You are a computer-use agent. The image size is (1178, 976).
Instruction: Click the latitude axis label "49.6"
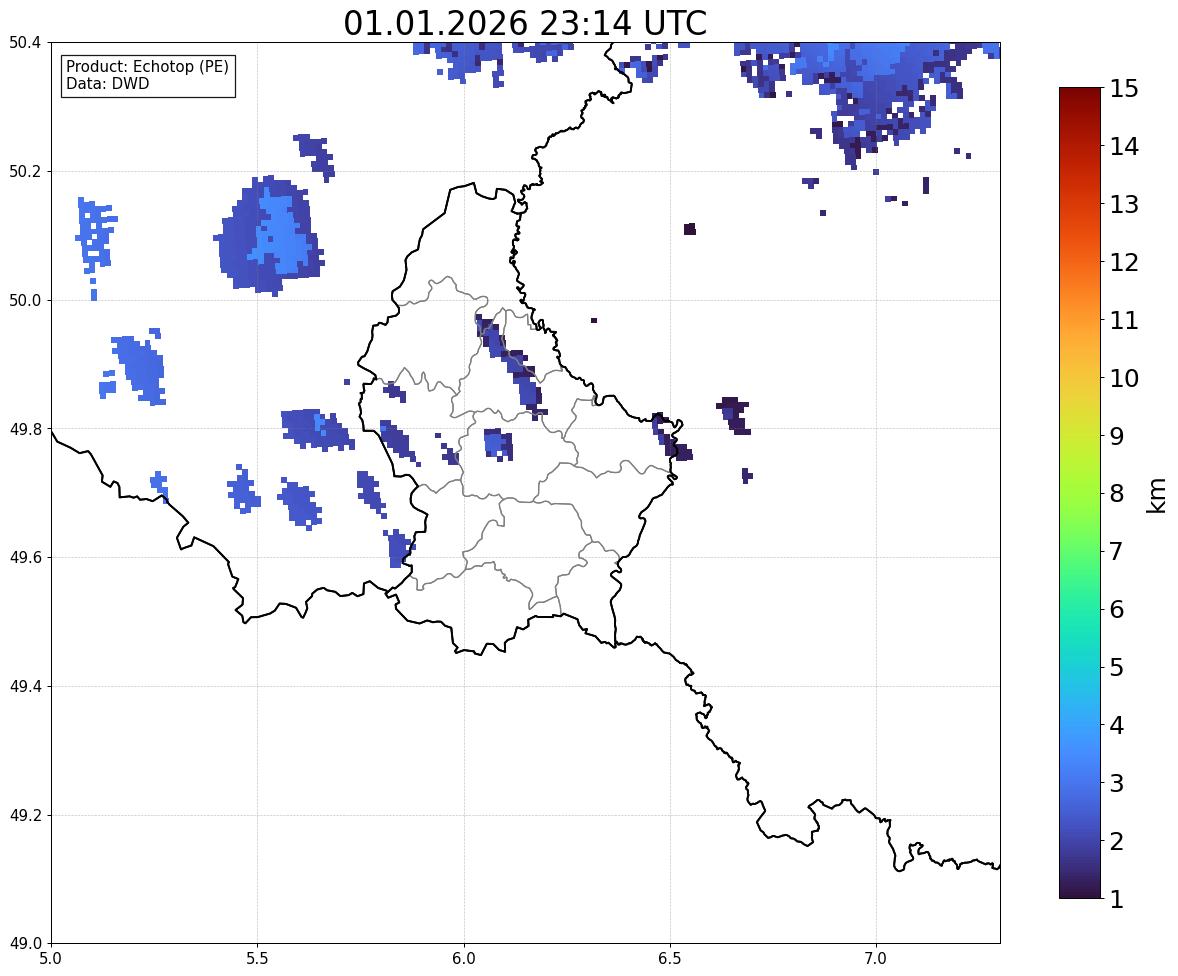[x=24, y=557]
